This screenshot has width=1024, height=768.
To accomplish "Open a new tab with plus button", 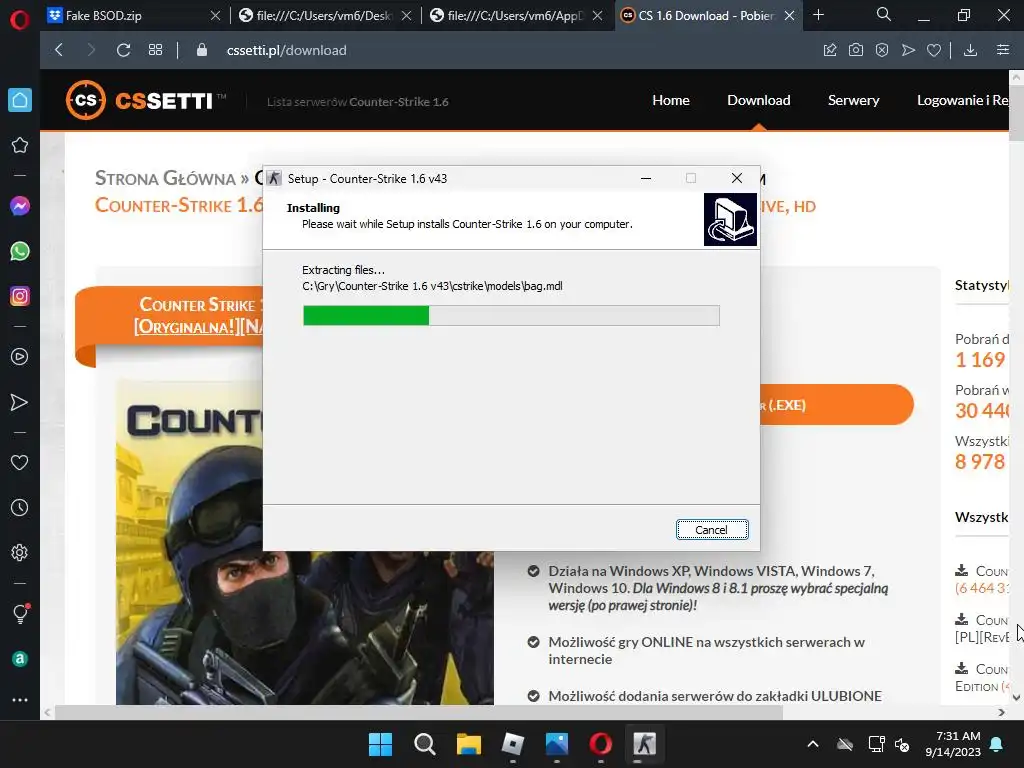I will 818,15.
